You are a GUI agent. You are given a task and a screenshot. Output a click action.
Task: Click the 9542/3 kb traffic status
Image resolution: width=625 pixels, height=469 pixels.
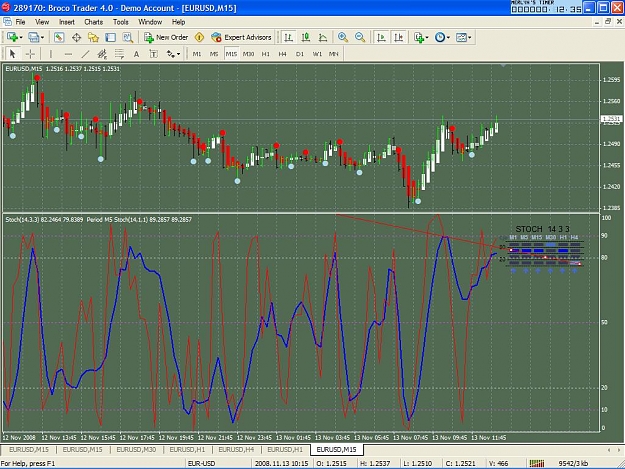click(573, 463)
